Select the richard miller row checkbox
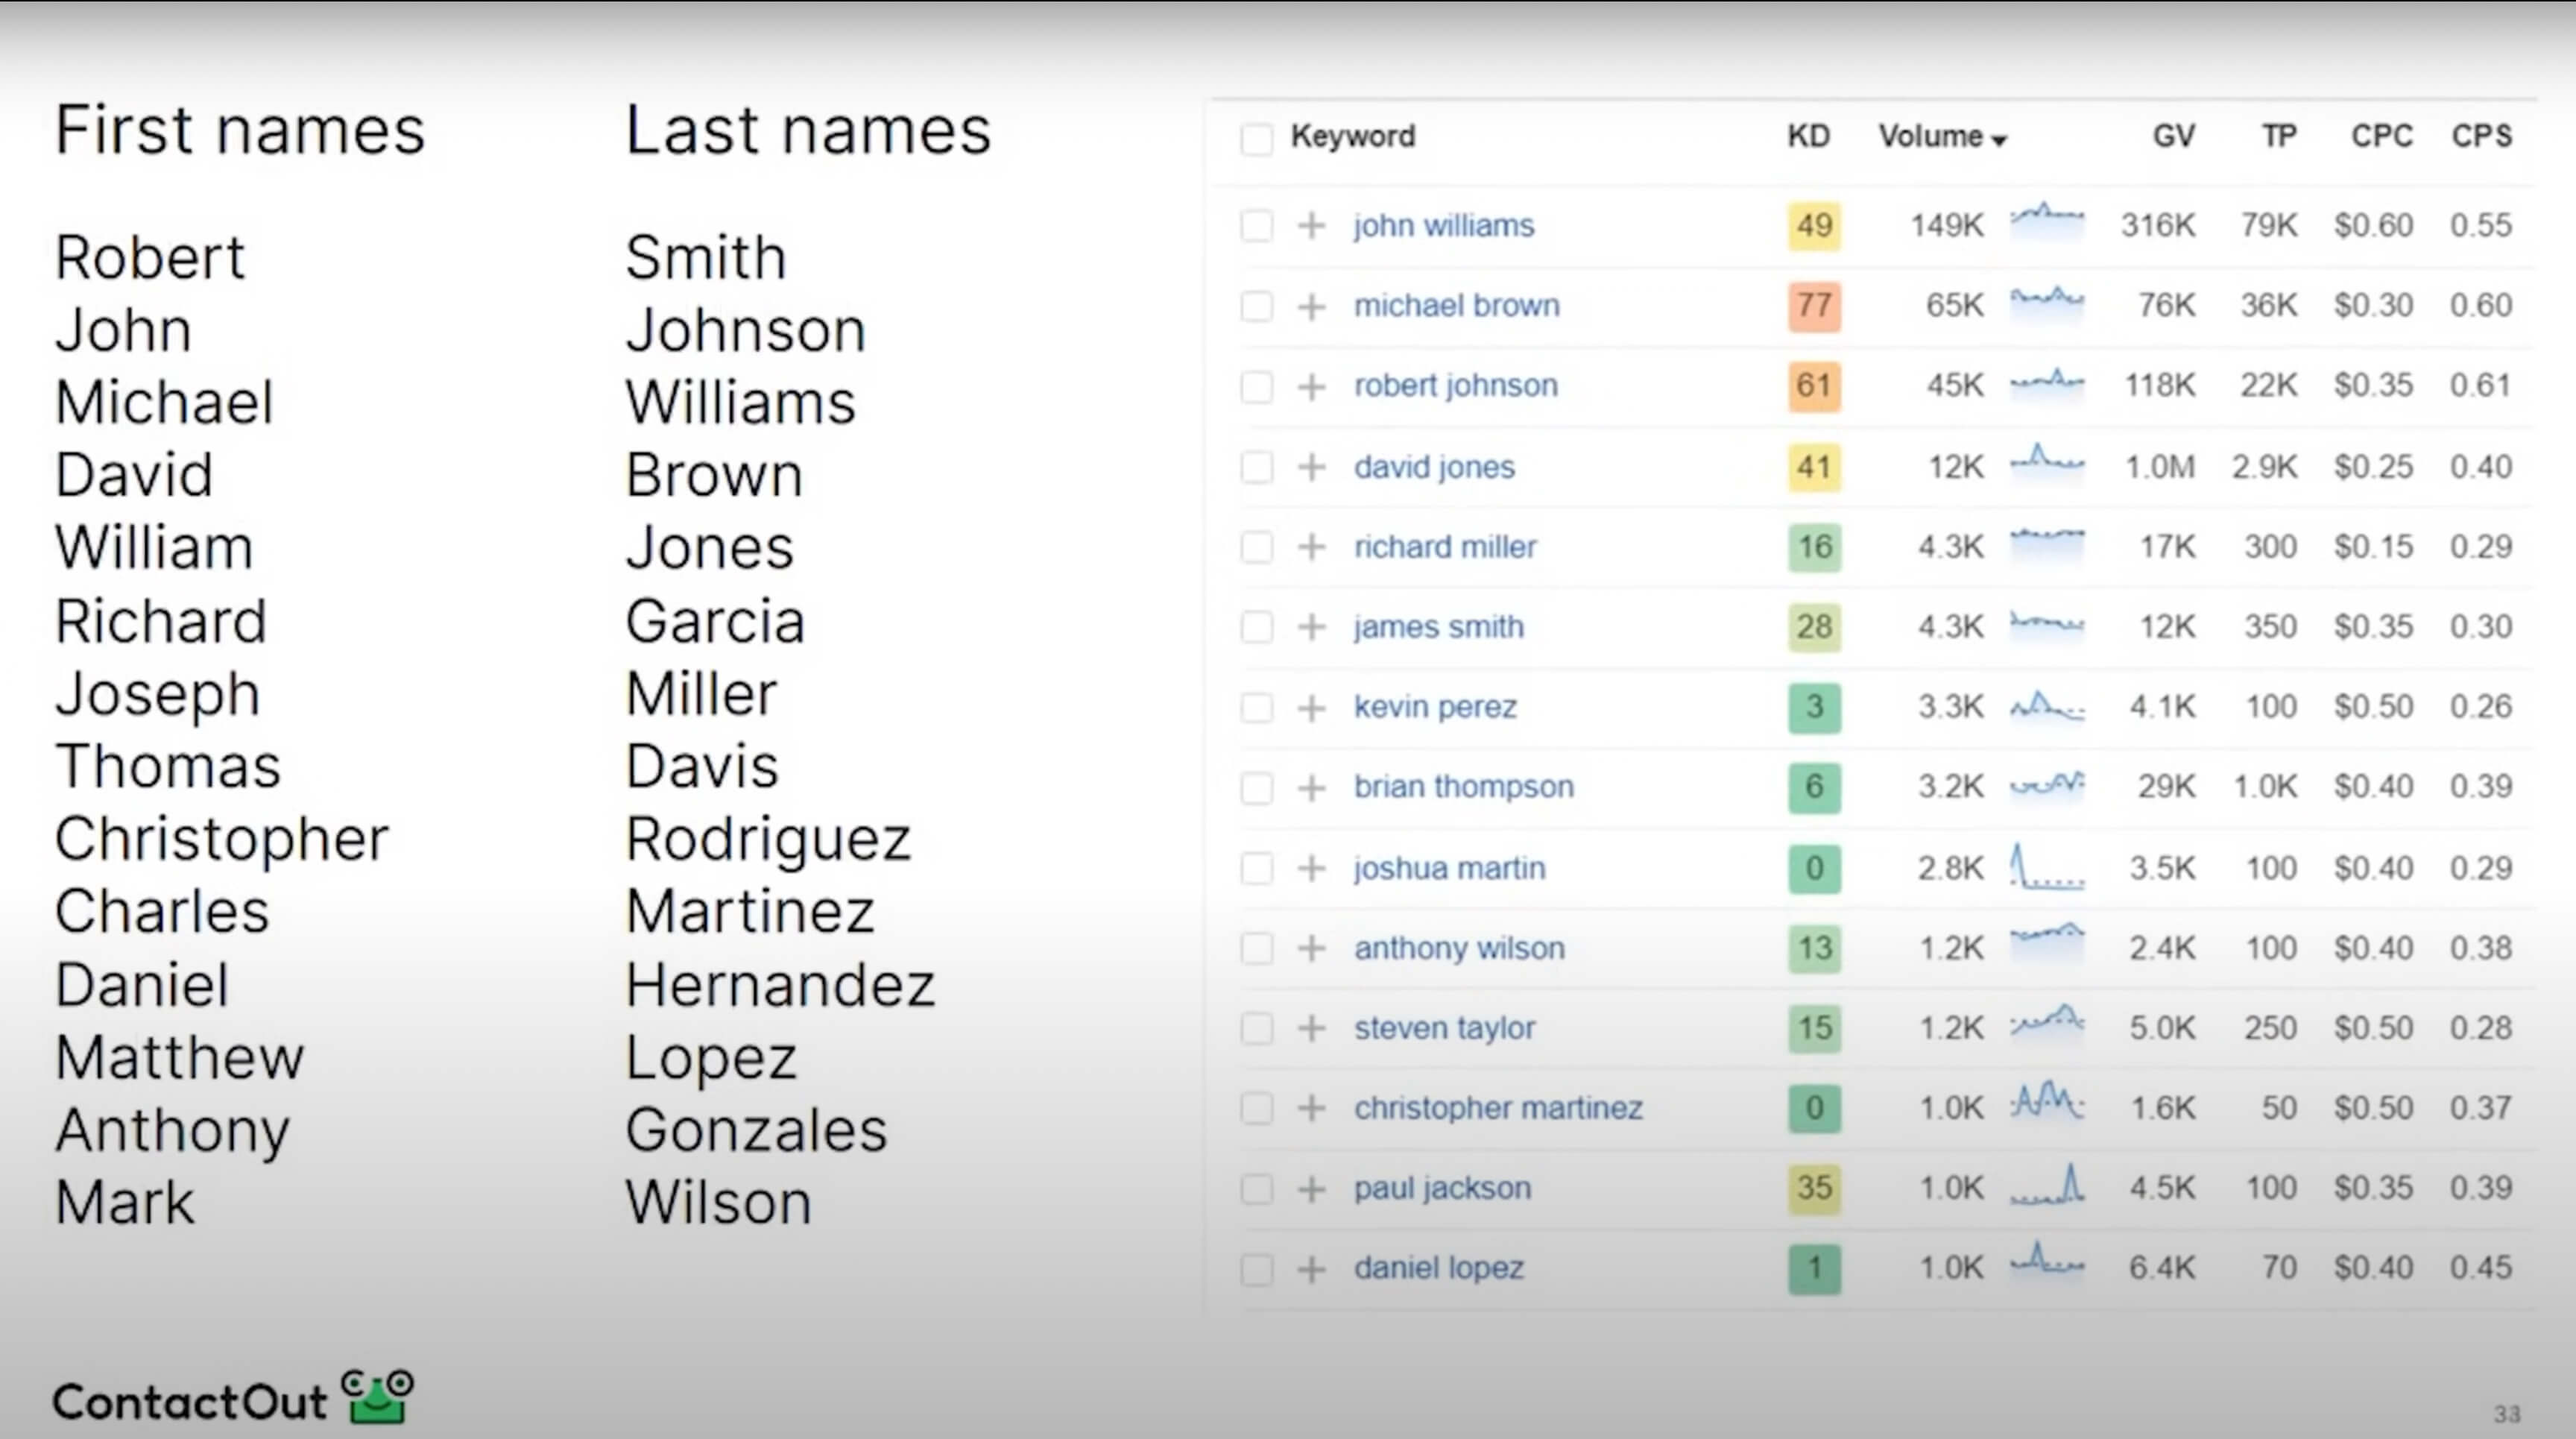The height and width of the screenshot is (1439, 2576). (x=1256, y=547)
